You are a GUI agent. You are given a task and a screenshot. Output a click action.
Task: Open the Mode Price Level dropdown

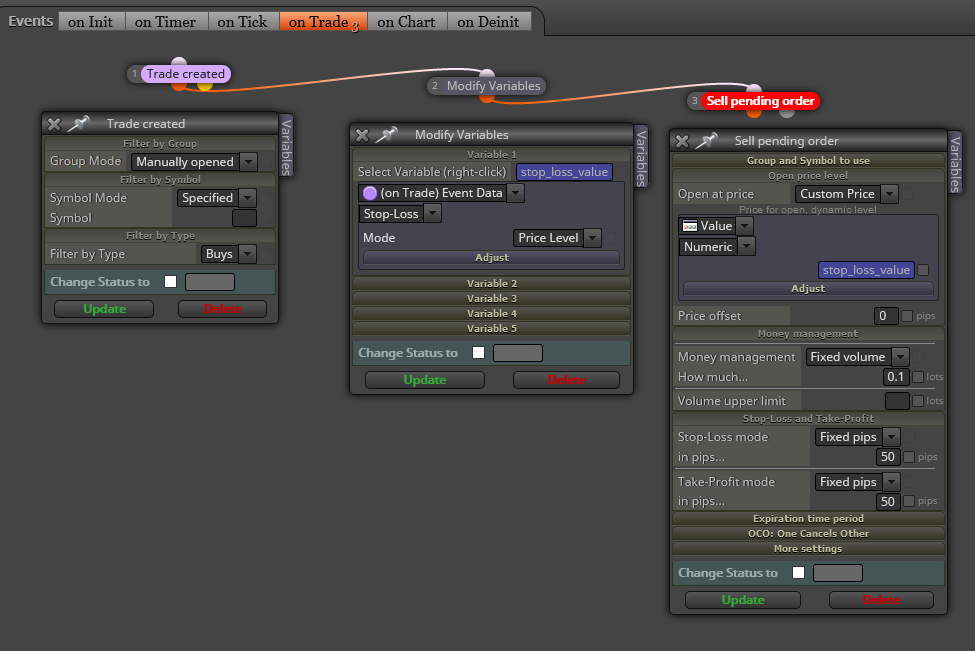coord(557,238)
